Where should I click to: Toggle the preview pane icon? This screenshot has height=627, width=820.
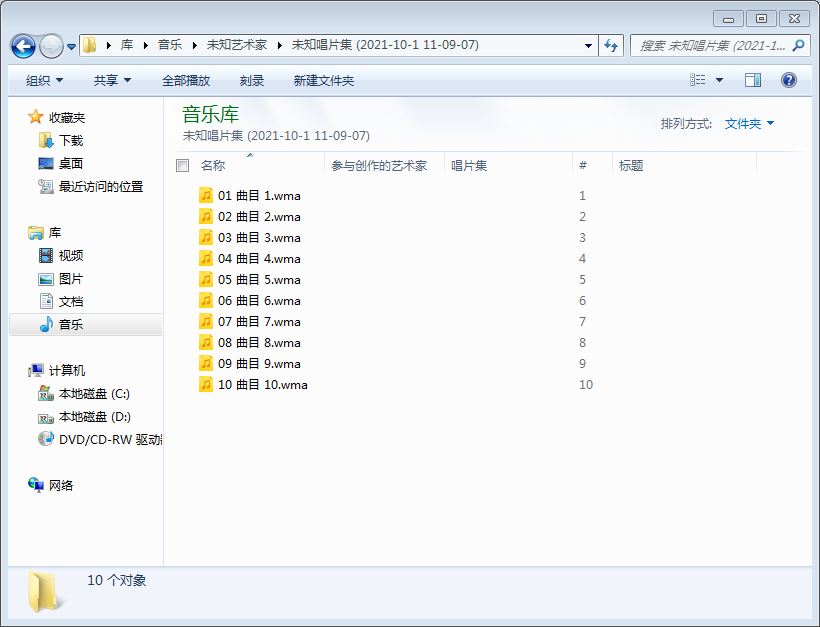coord(753,80)
